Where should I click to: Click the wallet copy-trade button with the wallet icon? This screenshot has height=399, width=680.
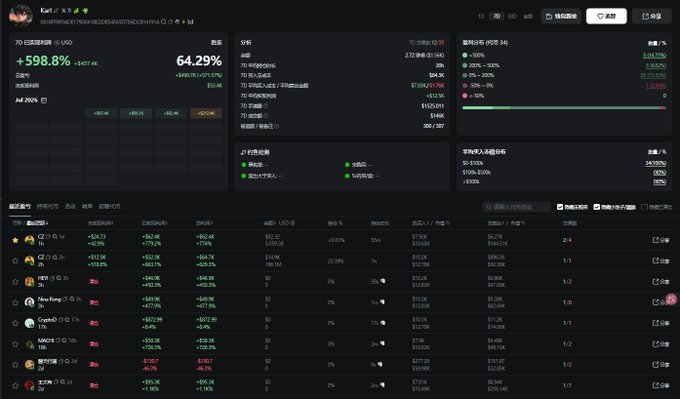[561, 16]
